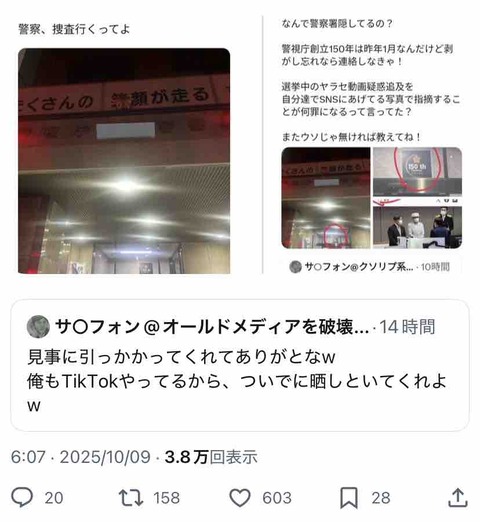Click the repost arrows icon
Viewport: 480px width, 522px height.
click(131, 497)
